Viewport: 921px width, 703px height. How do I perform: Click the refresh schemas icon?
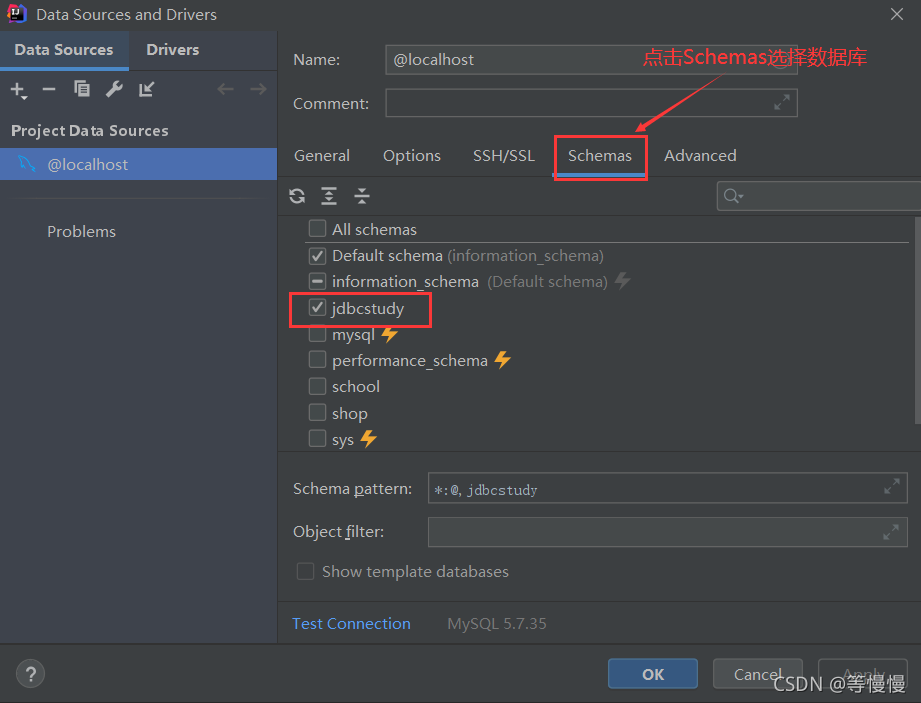pyautogui.click(x=296, y=196)
